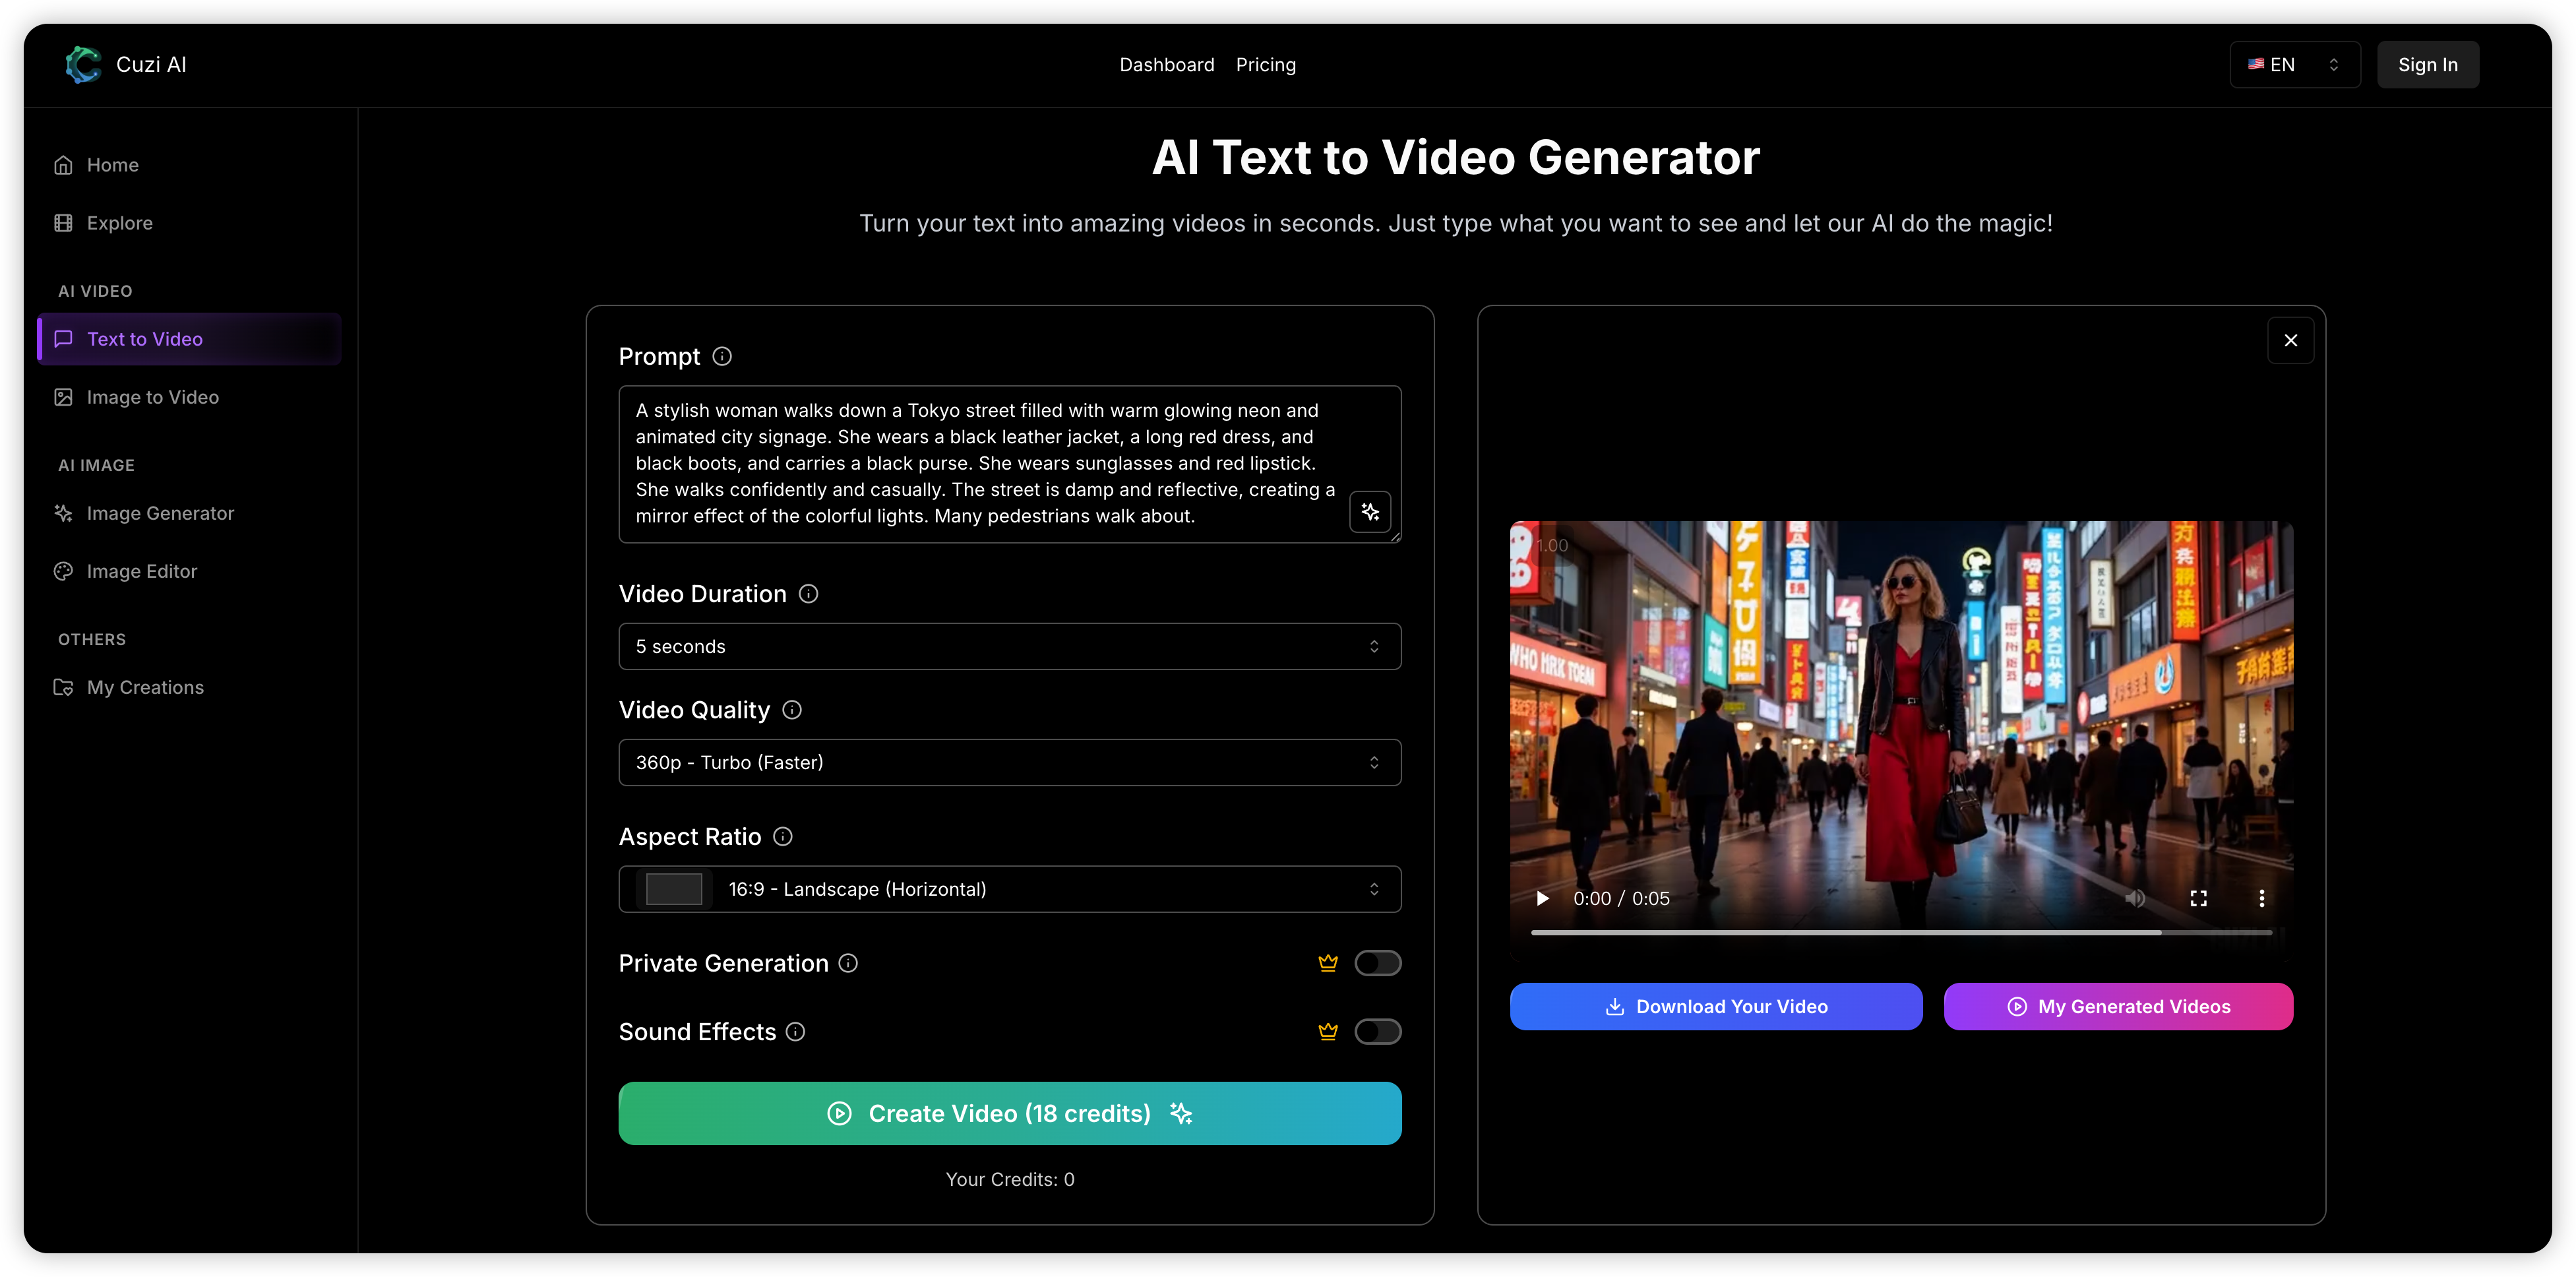Go to Image to Video
Viewport: 2576px width, 1277px height.
tap(191, 397)
